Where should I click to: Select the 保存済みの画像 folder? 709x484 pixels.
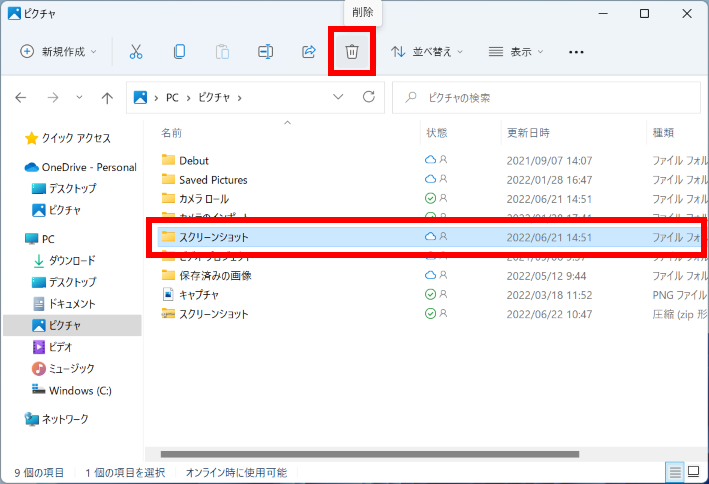point(206,275)
